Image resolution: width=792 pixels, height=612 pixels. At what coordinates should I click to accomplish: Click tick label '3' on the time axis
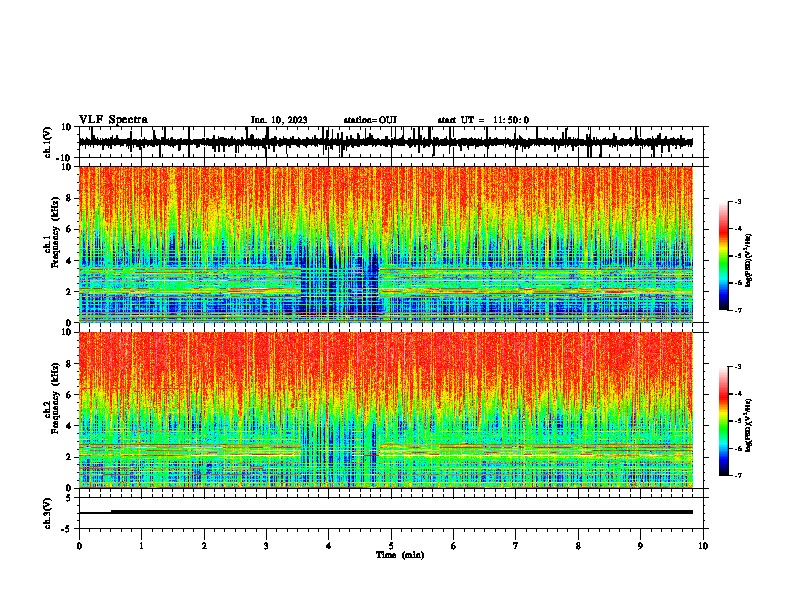pyautogui.click(x=266, y=546)
